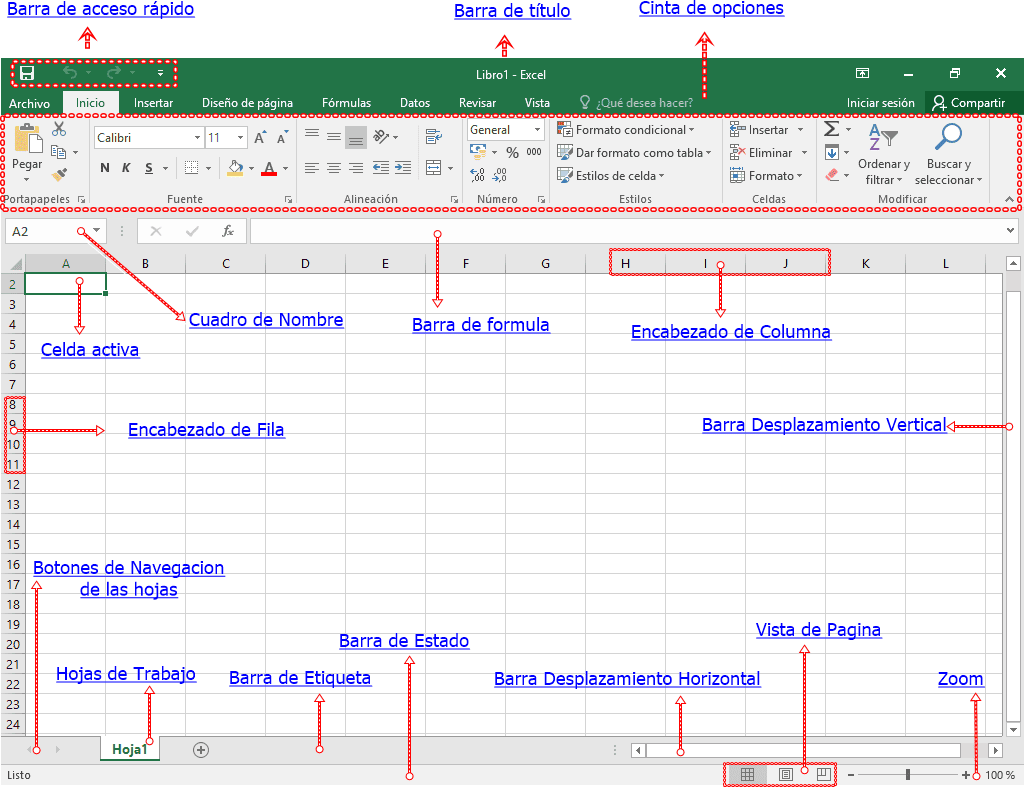1026x788 pixels.
Task: Switch to the Fórmulas ribbon tab
Action: [x=346, y=102]
